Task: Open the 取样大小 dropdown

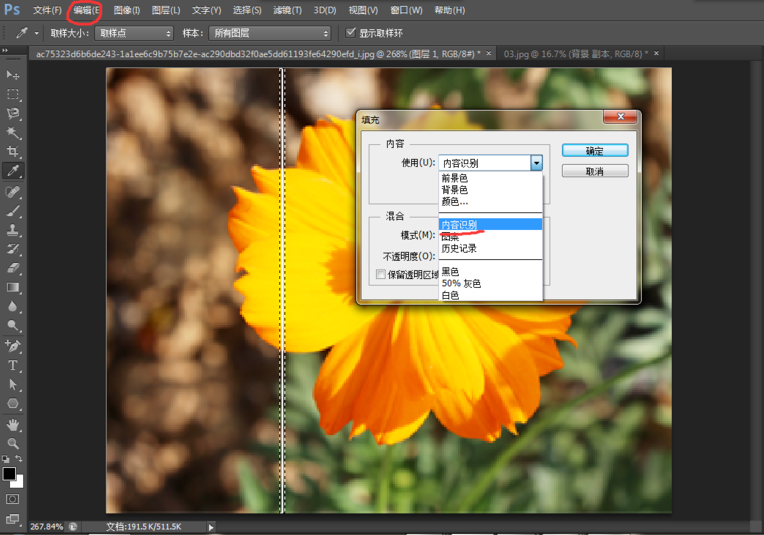Action: coord(134,33)
